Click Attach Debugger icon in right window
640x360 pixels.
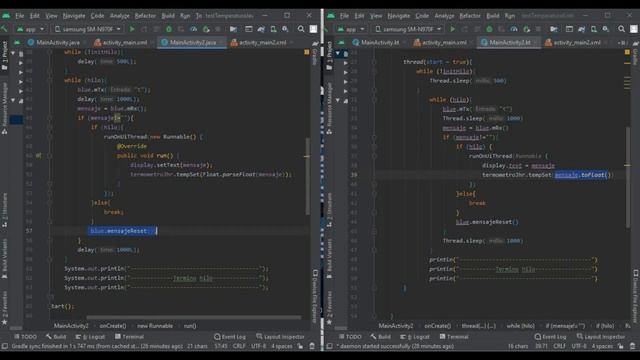click(x=527, y=29)
